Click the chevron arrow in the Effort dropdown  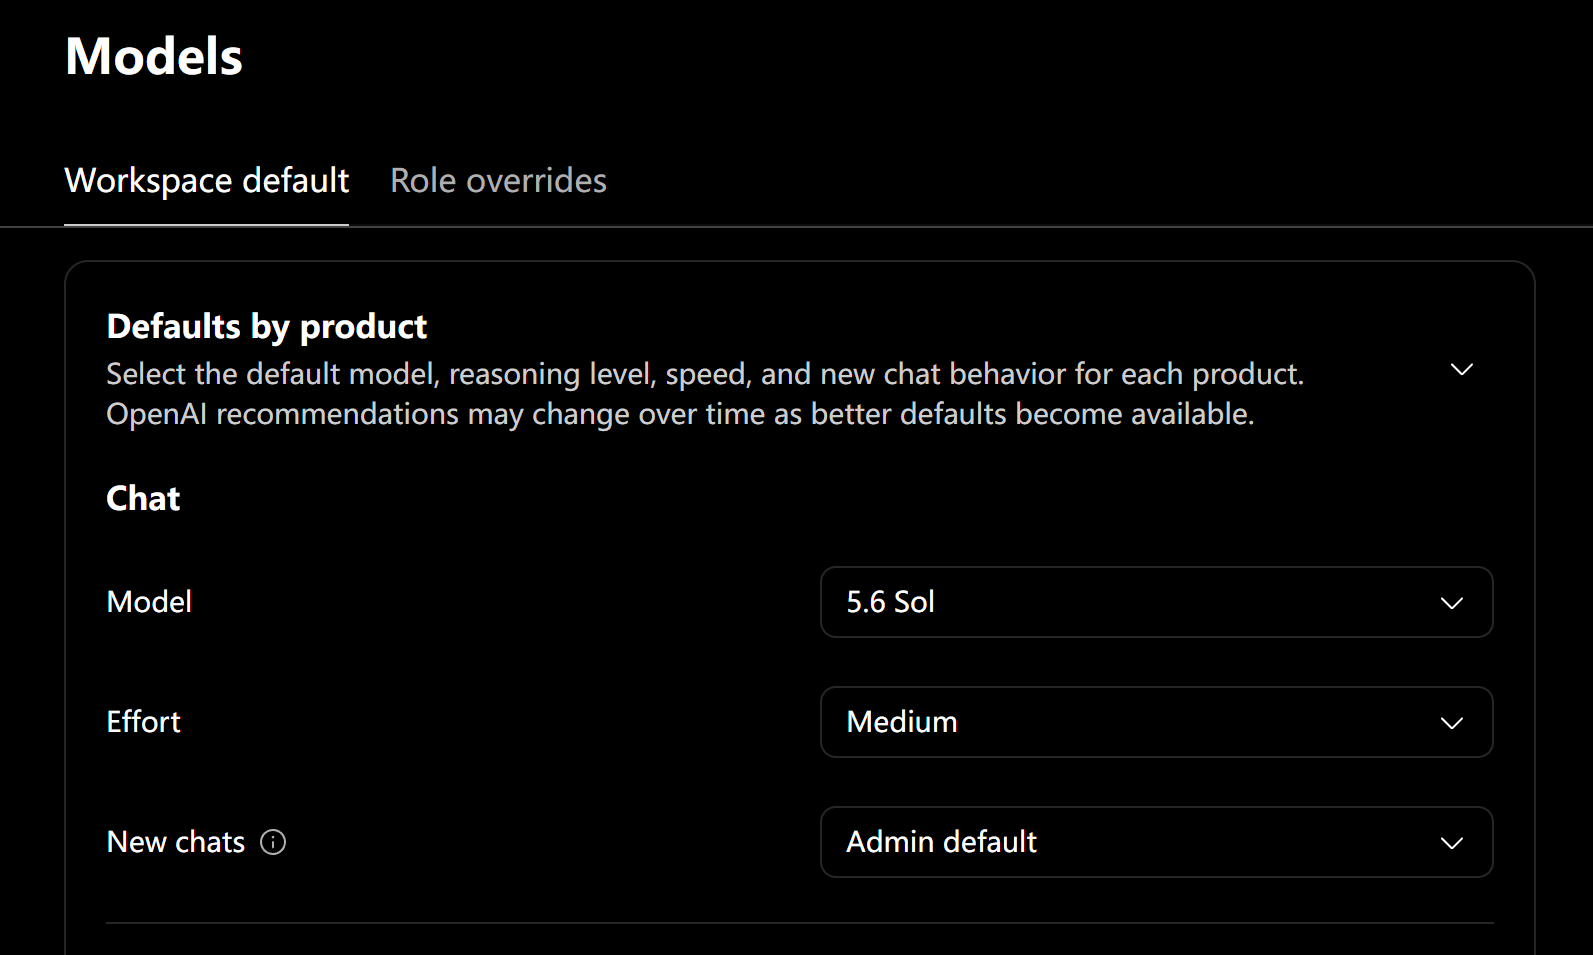tap(1452, 723)
